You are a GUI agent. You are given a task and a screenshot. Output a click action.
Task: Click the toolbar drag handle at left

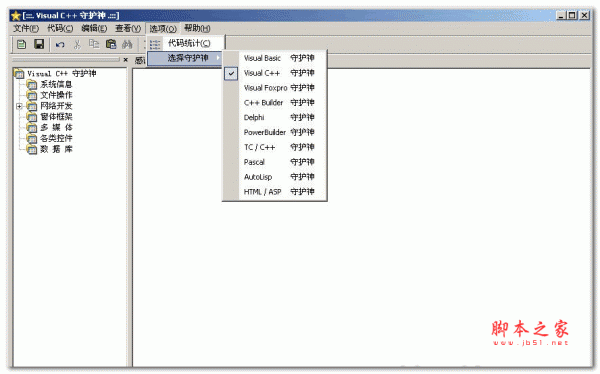(13, 45)
